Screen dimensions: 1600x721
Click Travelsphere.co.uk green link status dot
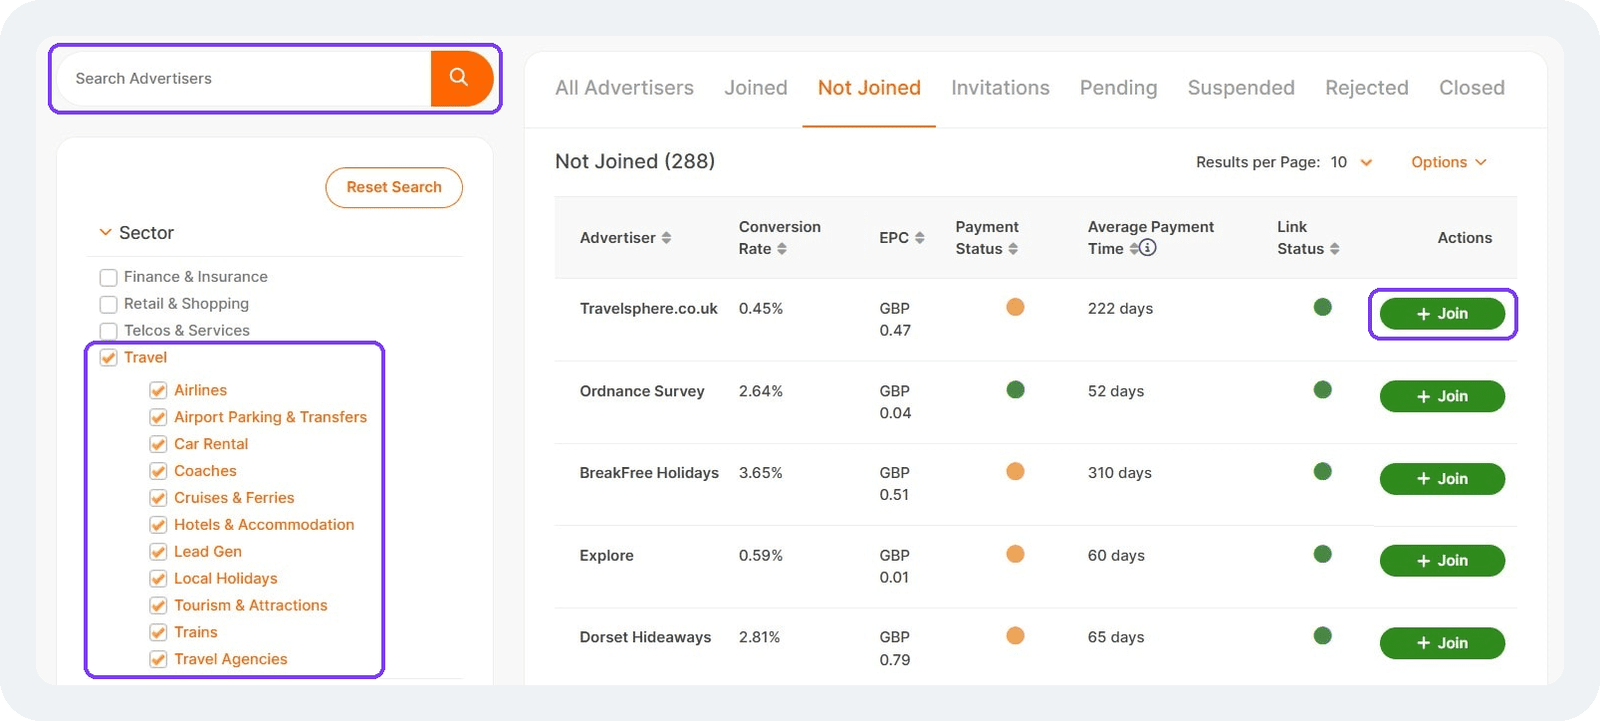pyautogui.click(x=1322, y=307)
